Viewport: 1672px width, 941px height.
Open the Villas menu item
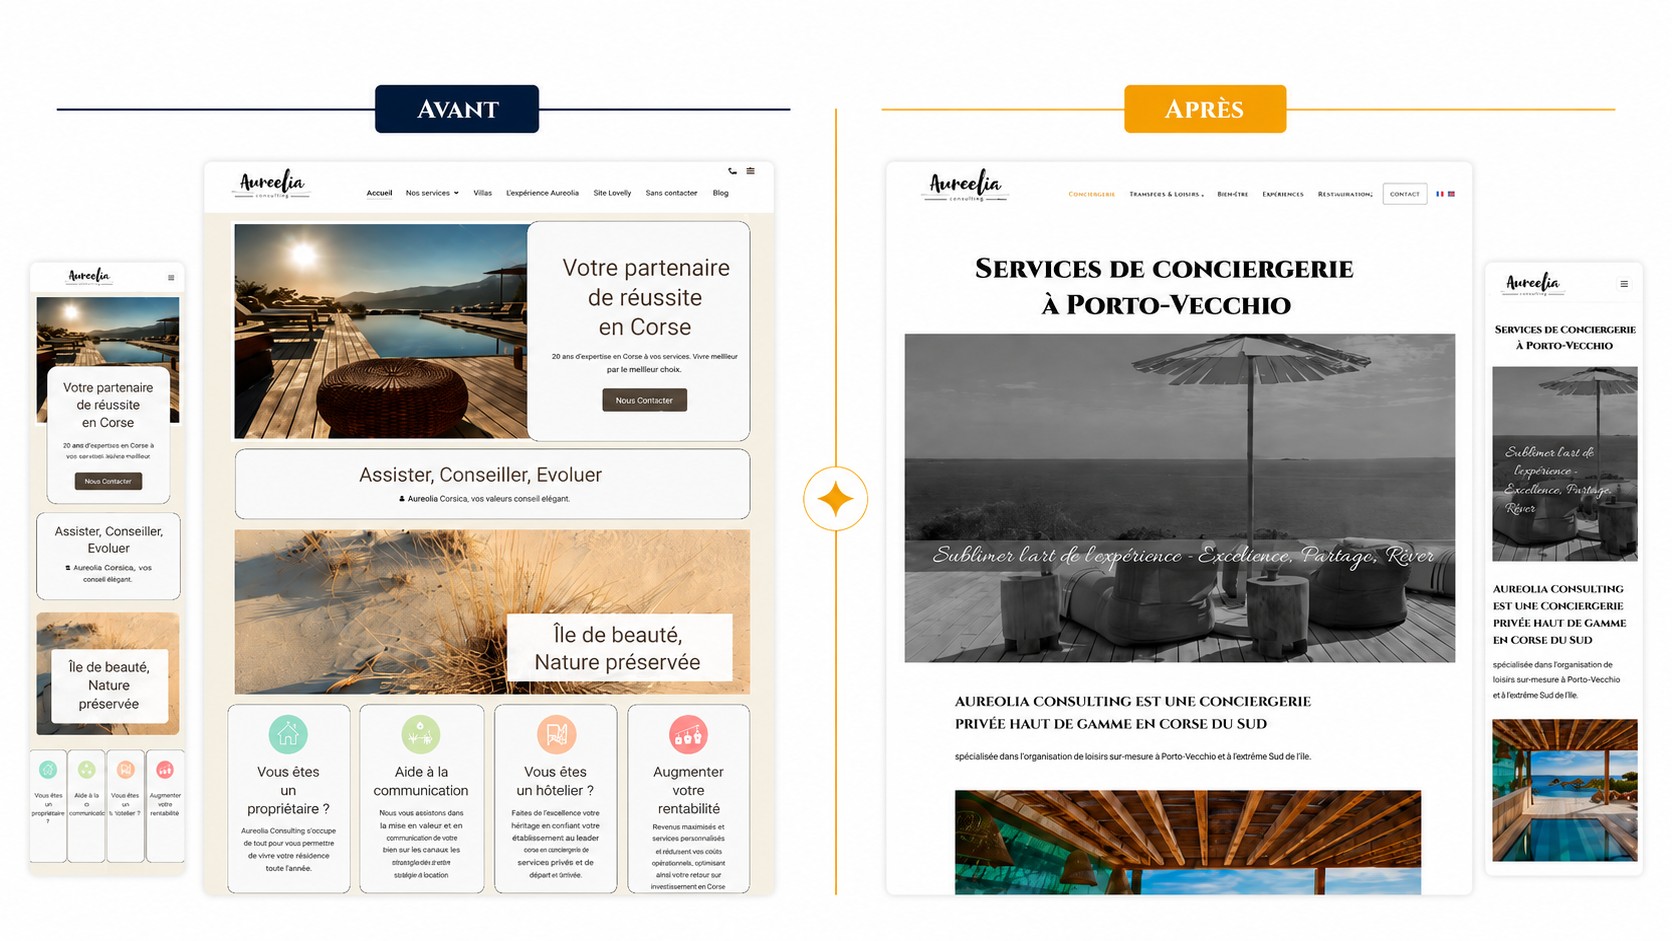tap(482, 193)
